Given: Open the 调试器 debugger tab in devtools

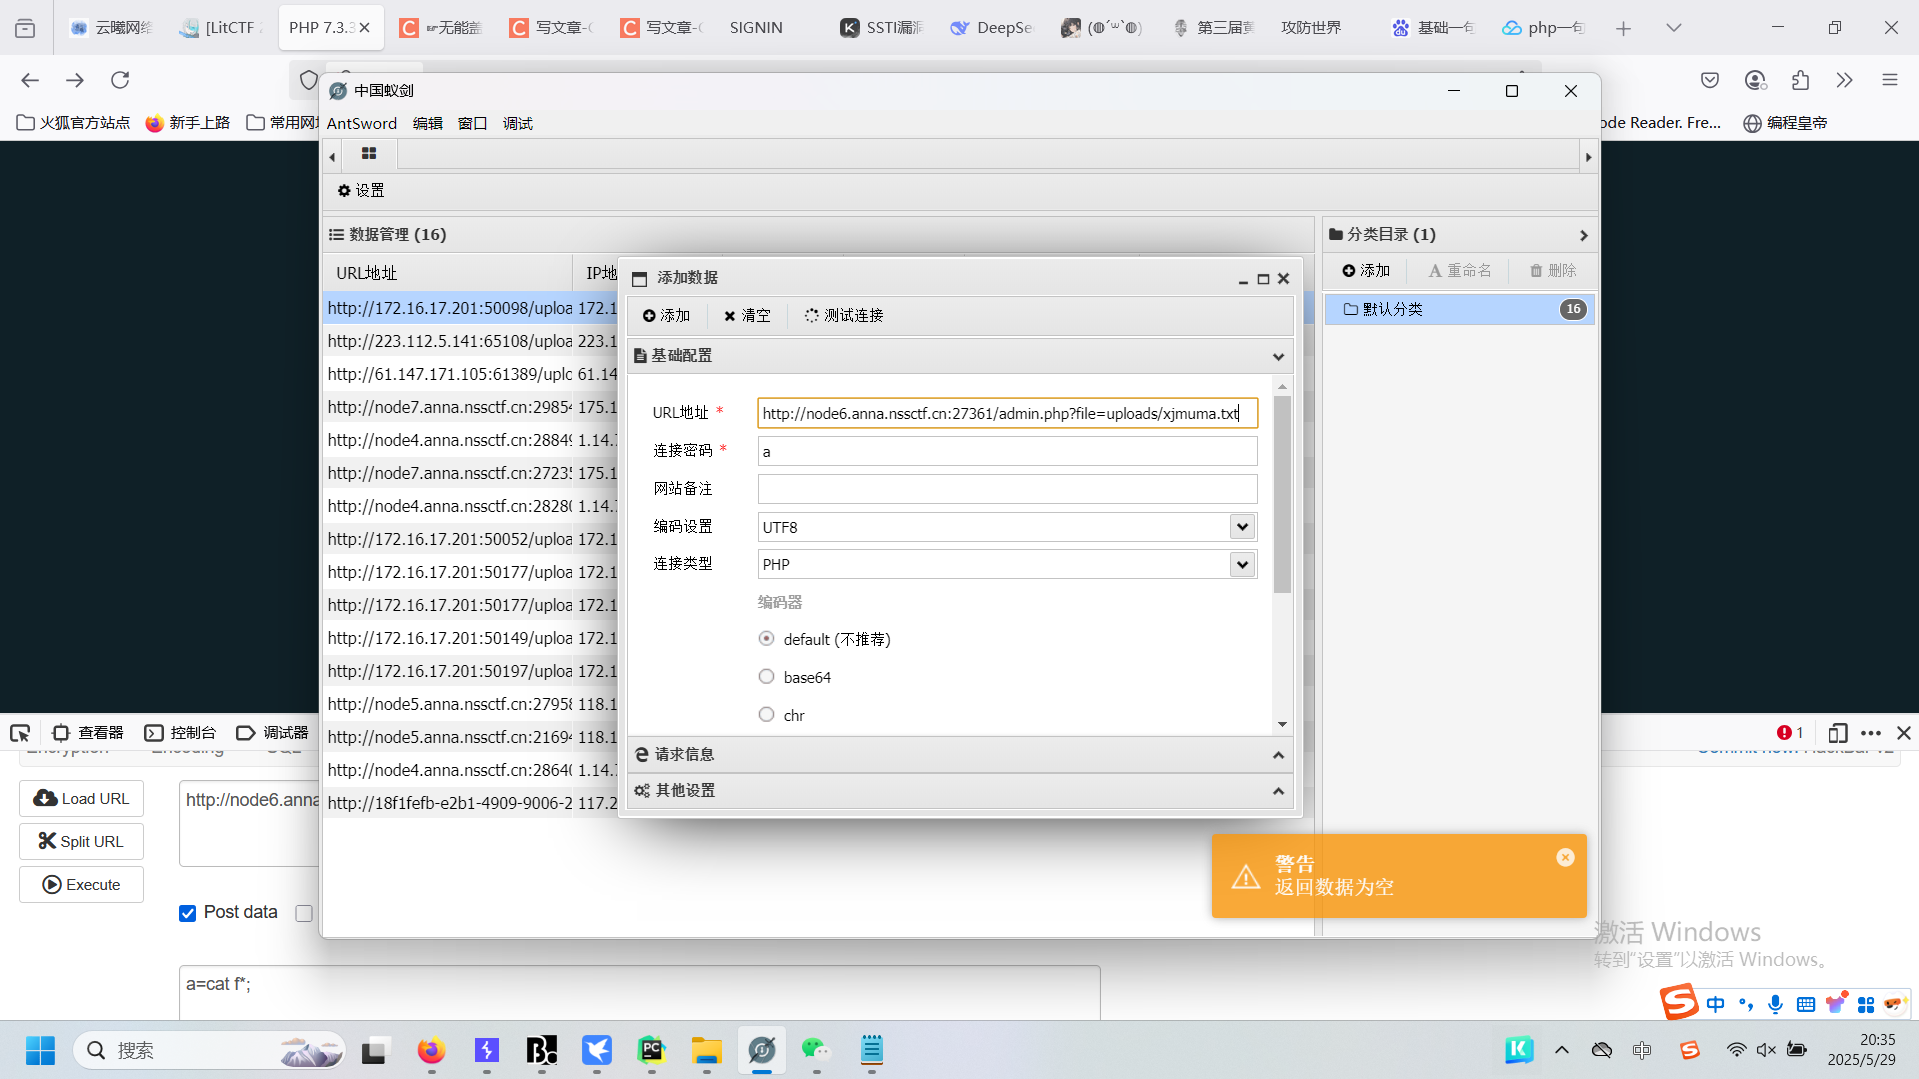Looking at the screenshot, I should click(x=272, y=733).
